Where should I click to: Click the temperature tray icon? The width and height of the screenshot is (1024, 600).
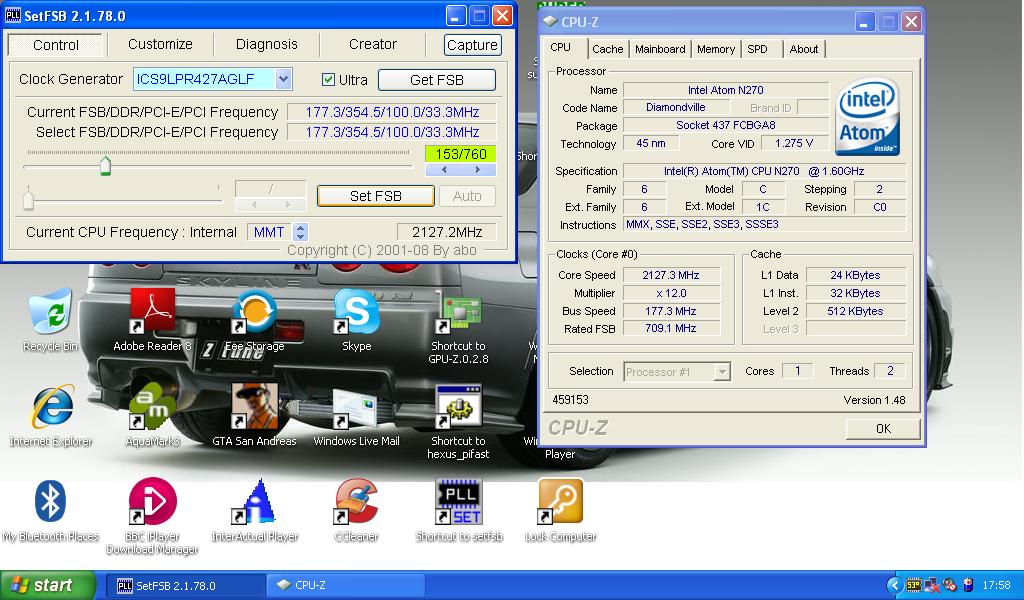point(913,585)
